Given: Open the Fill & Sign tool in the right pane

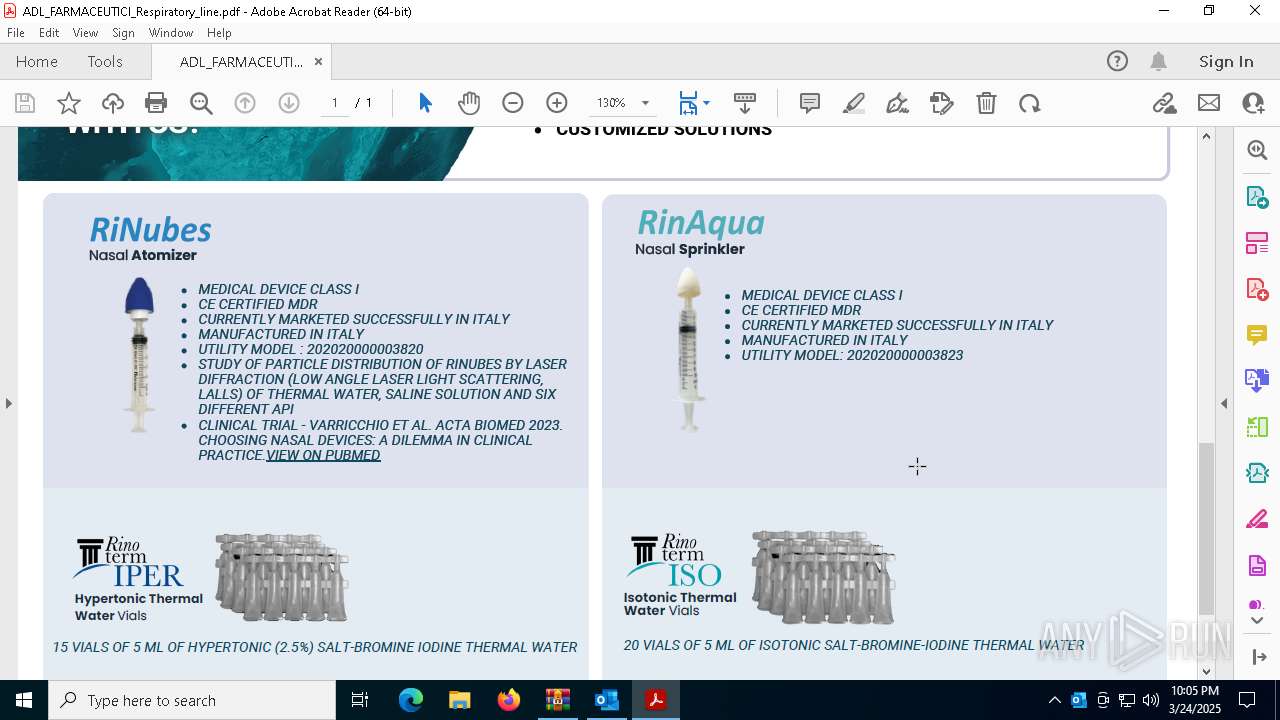Looking at the screenshot, I should click(x=1257, y=519).
